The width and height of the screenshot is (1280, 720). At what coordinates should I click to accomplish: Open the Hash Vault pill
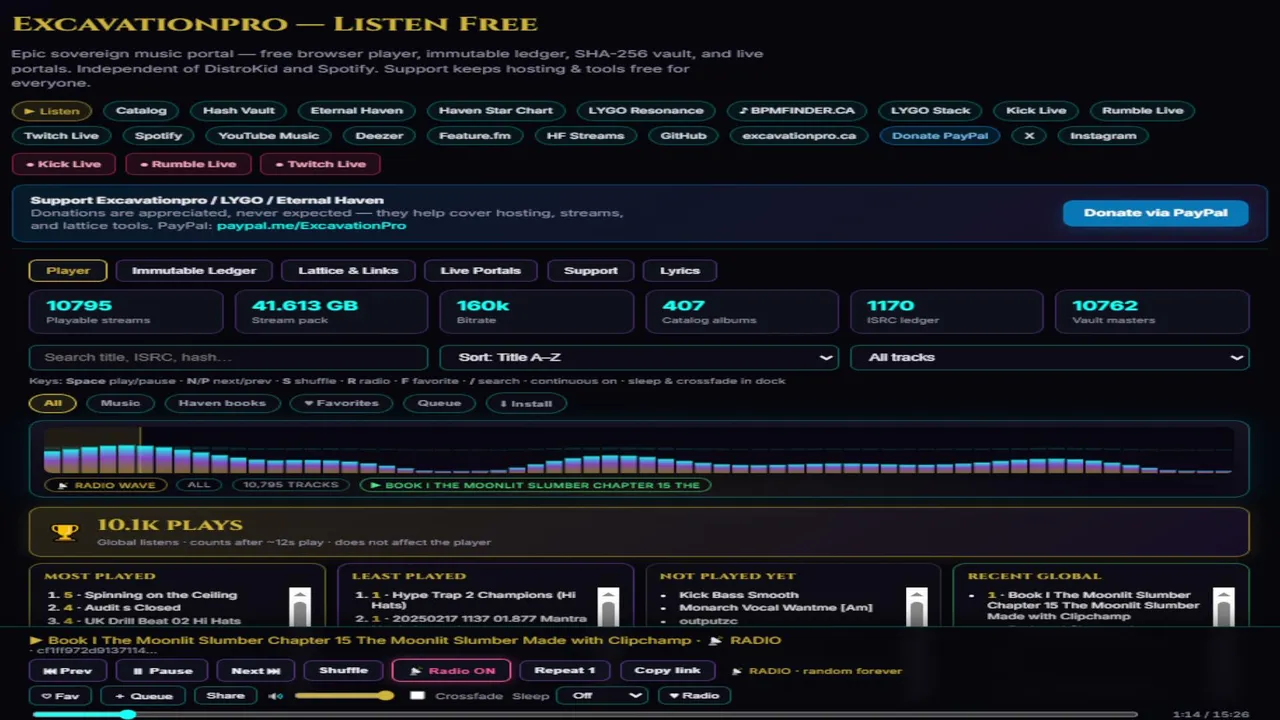pos(239,111)
